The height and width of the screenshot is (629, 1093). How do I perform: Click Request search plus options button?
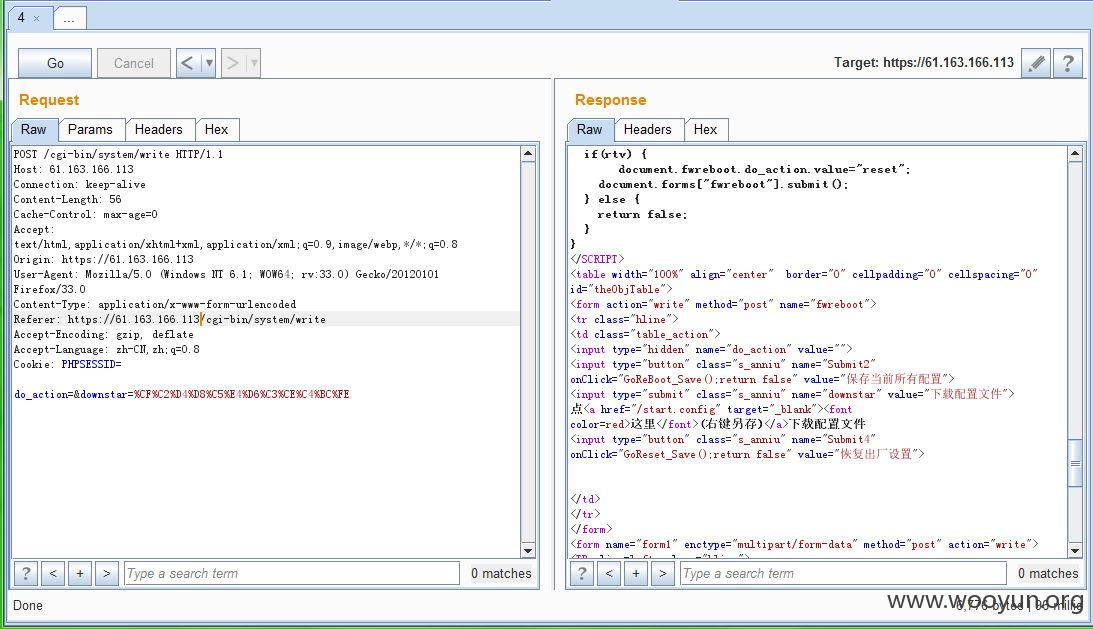click(x=79, y=573)
